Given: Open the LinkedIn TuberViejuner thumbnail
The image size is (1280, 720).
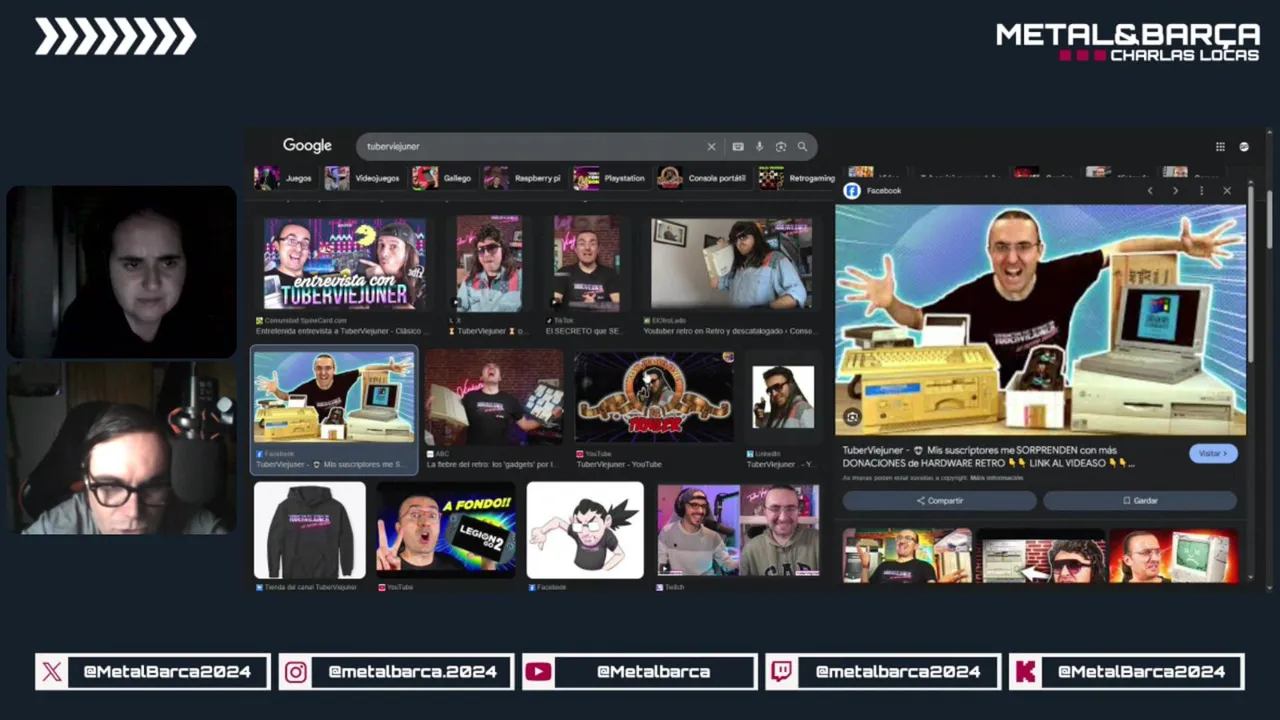Looking at the screenshot, I should pos(783,397).
